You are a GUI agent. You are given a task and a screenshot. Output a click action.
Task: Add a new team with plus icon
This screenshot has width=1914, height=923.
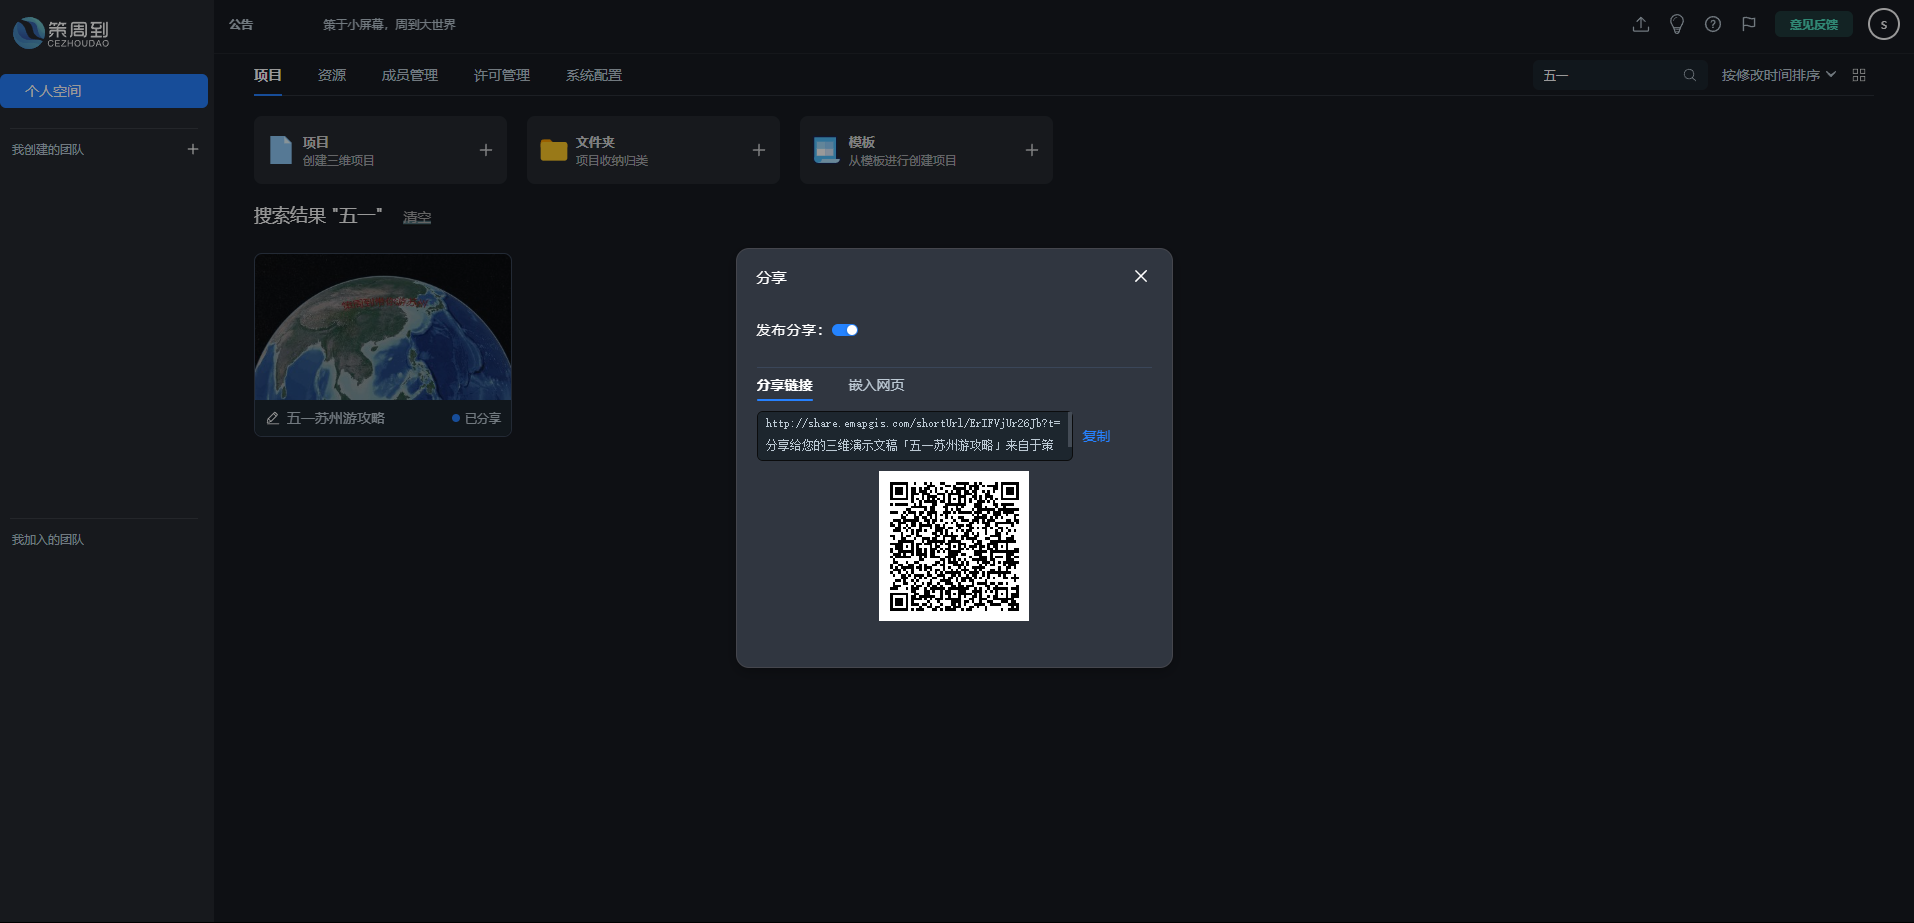tap(193, 149)
